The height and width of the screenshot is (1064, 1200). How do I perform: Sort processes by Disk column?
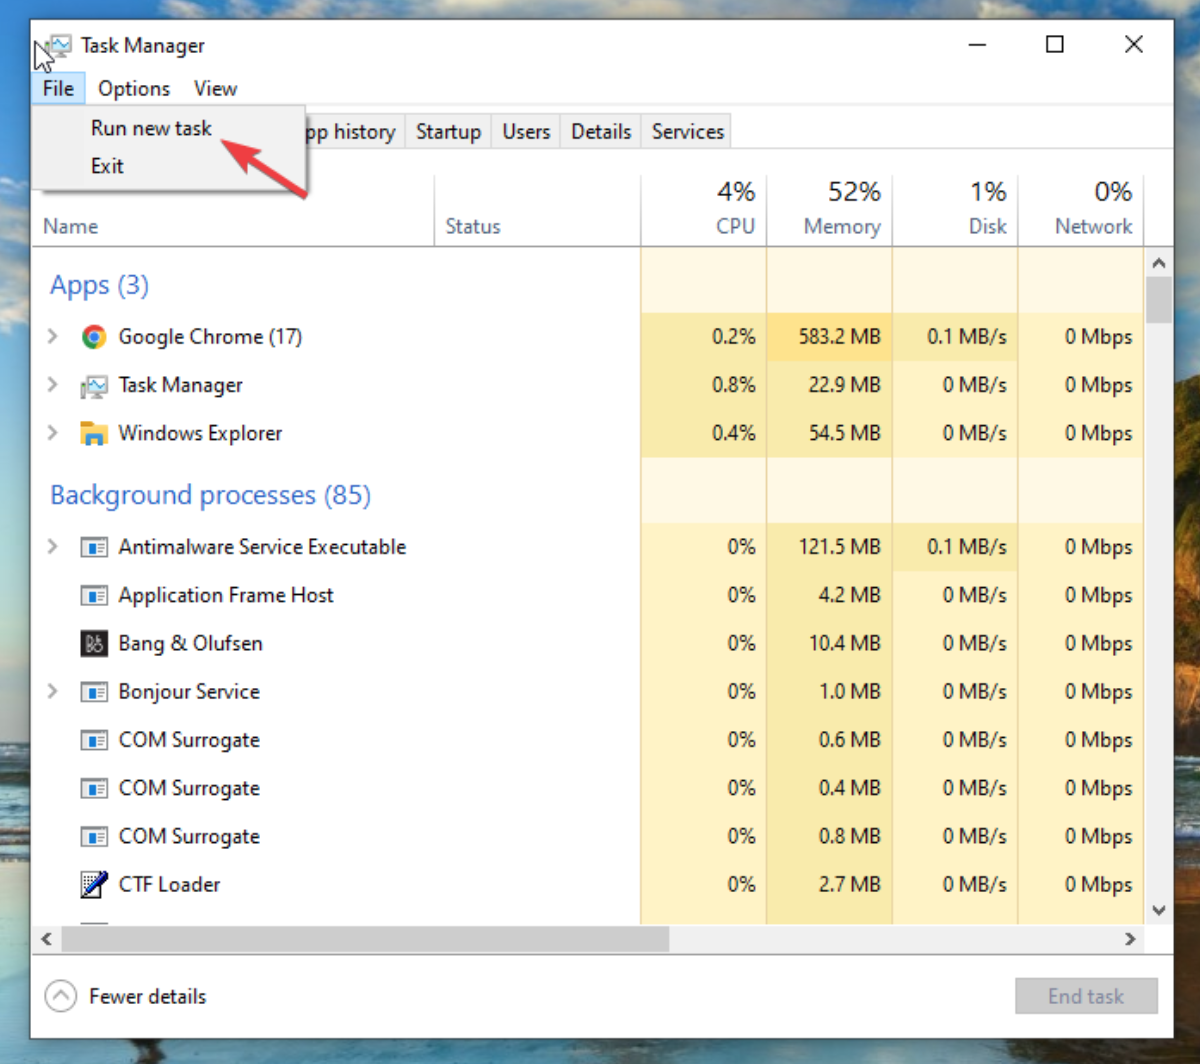(955, 210)
